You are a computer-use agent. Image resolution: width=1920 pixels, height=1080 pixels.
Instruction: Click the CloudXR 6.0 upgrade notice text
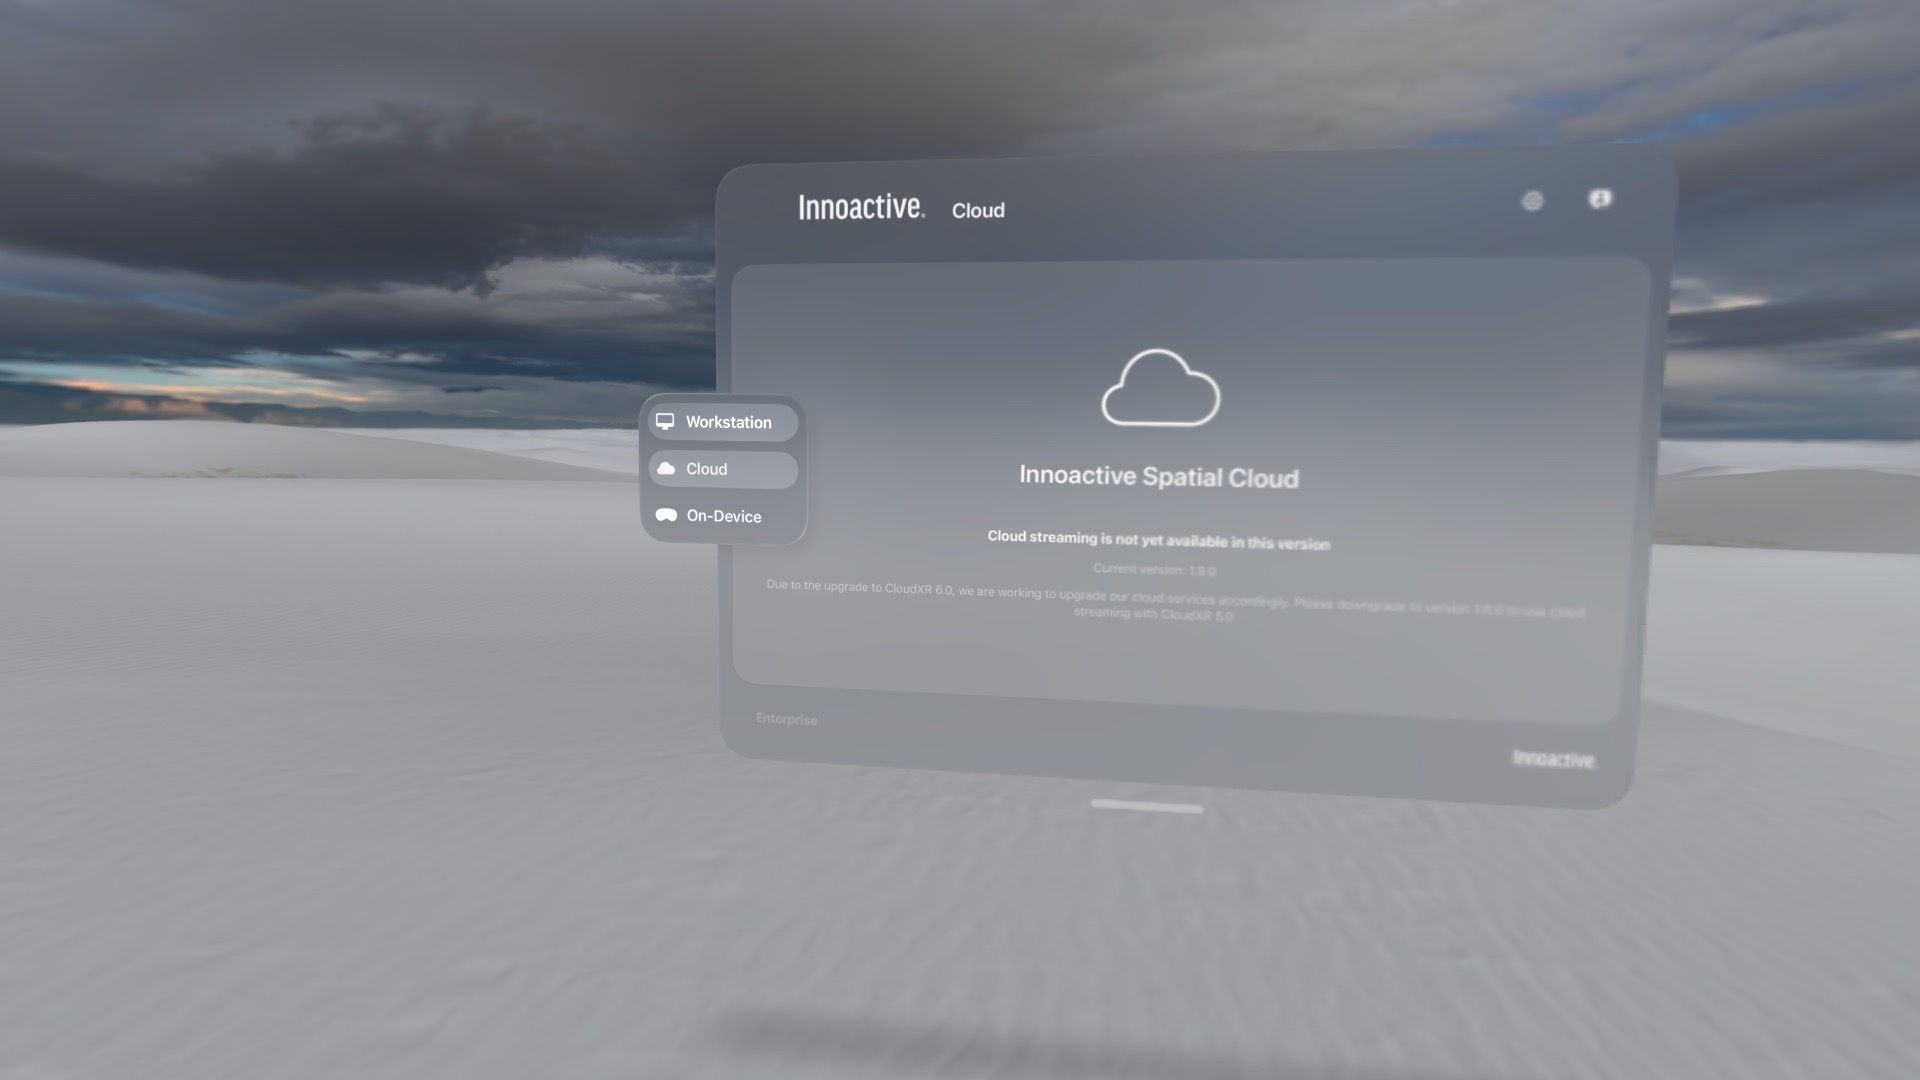pyautogui.click(x=1175, y=601)
